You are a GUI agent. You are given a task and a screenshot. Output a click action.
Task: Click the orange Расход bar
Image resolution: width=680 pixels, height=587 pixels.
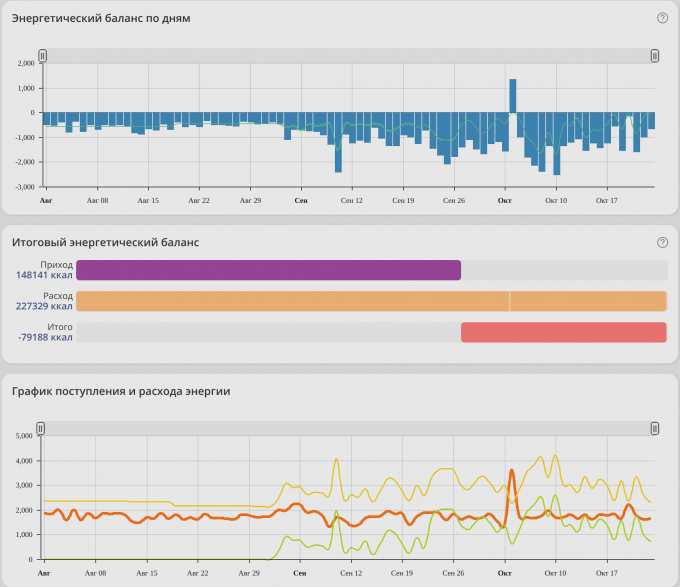point(371,301)
